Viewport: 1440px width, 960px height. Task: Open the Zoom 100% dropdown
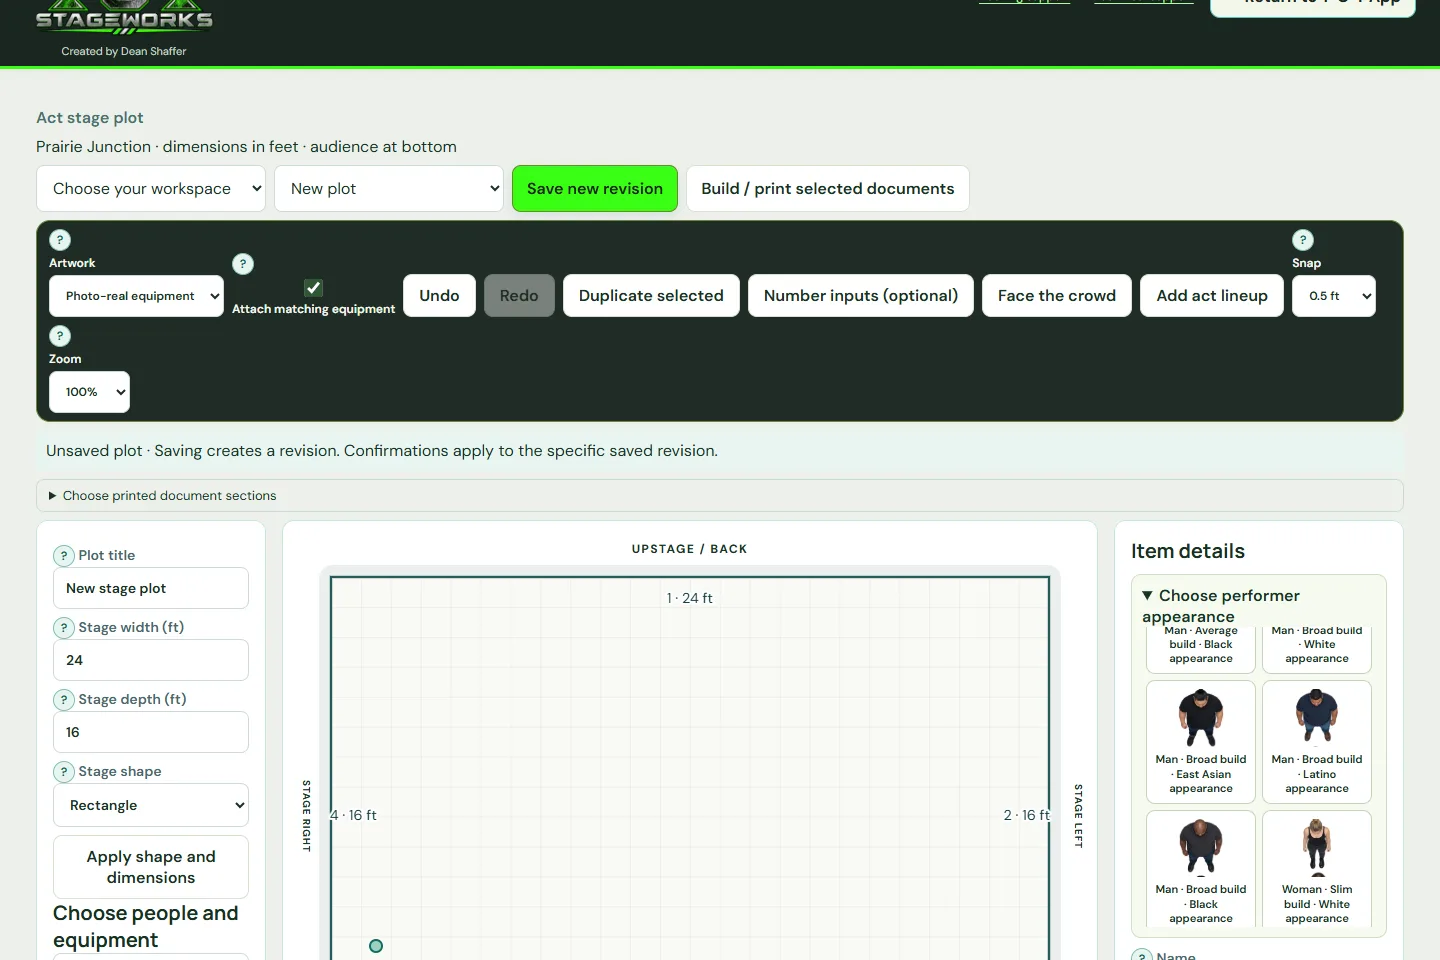(90, 392)
